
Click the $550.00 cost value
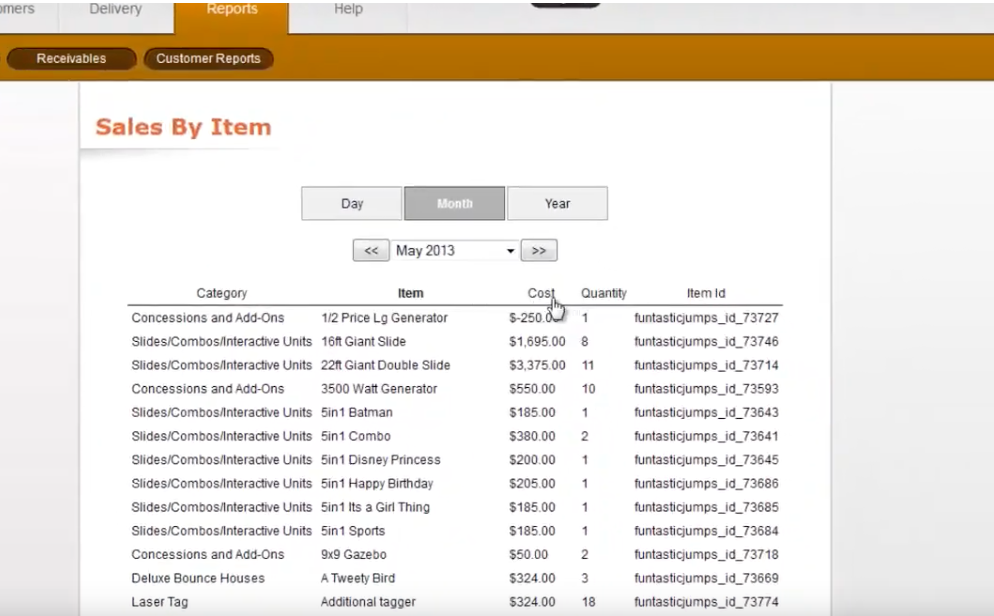click(532, 388)
